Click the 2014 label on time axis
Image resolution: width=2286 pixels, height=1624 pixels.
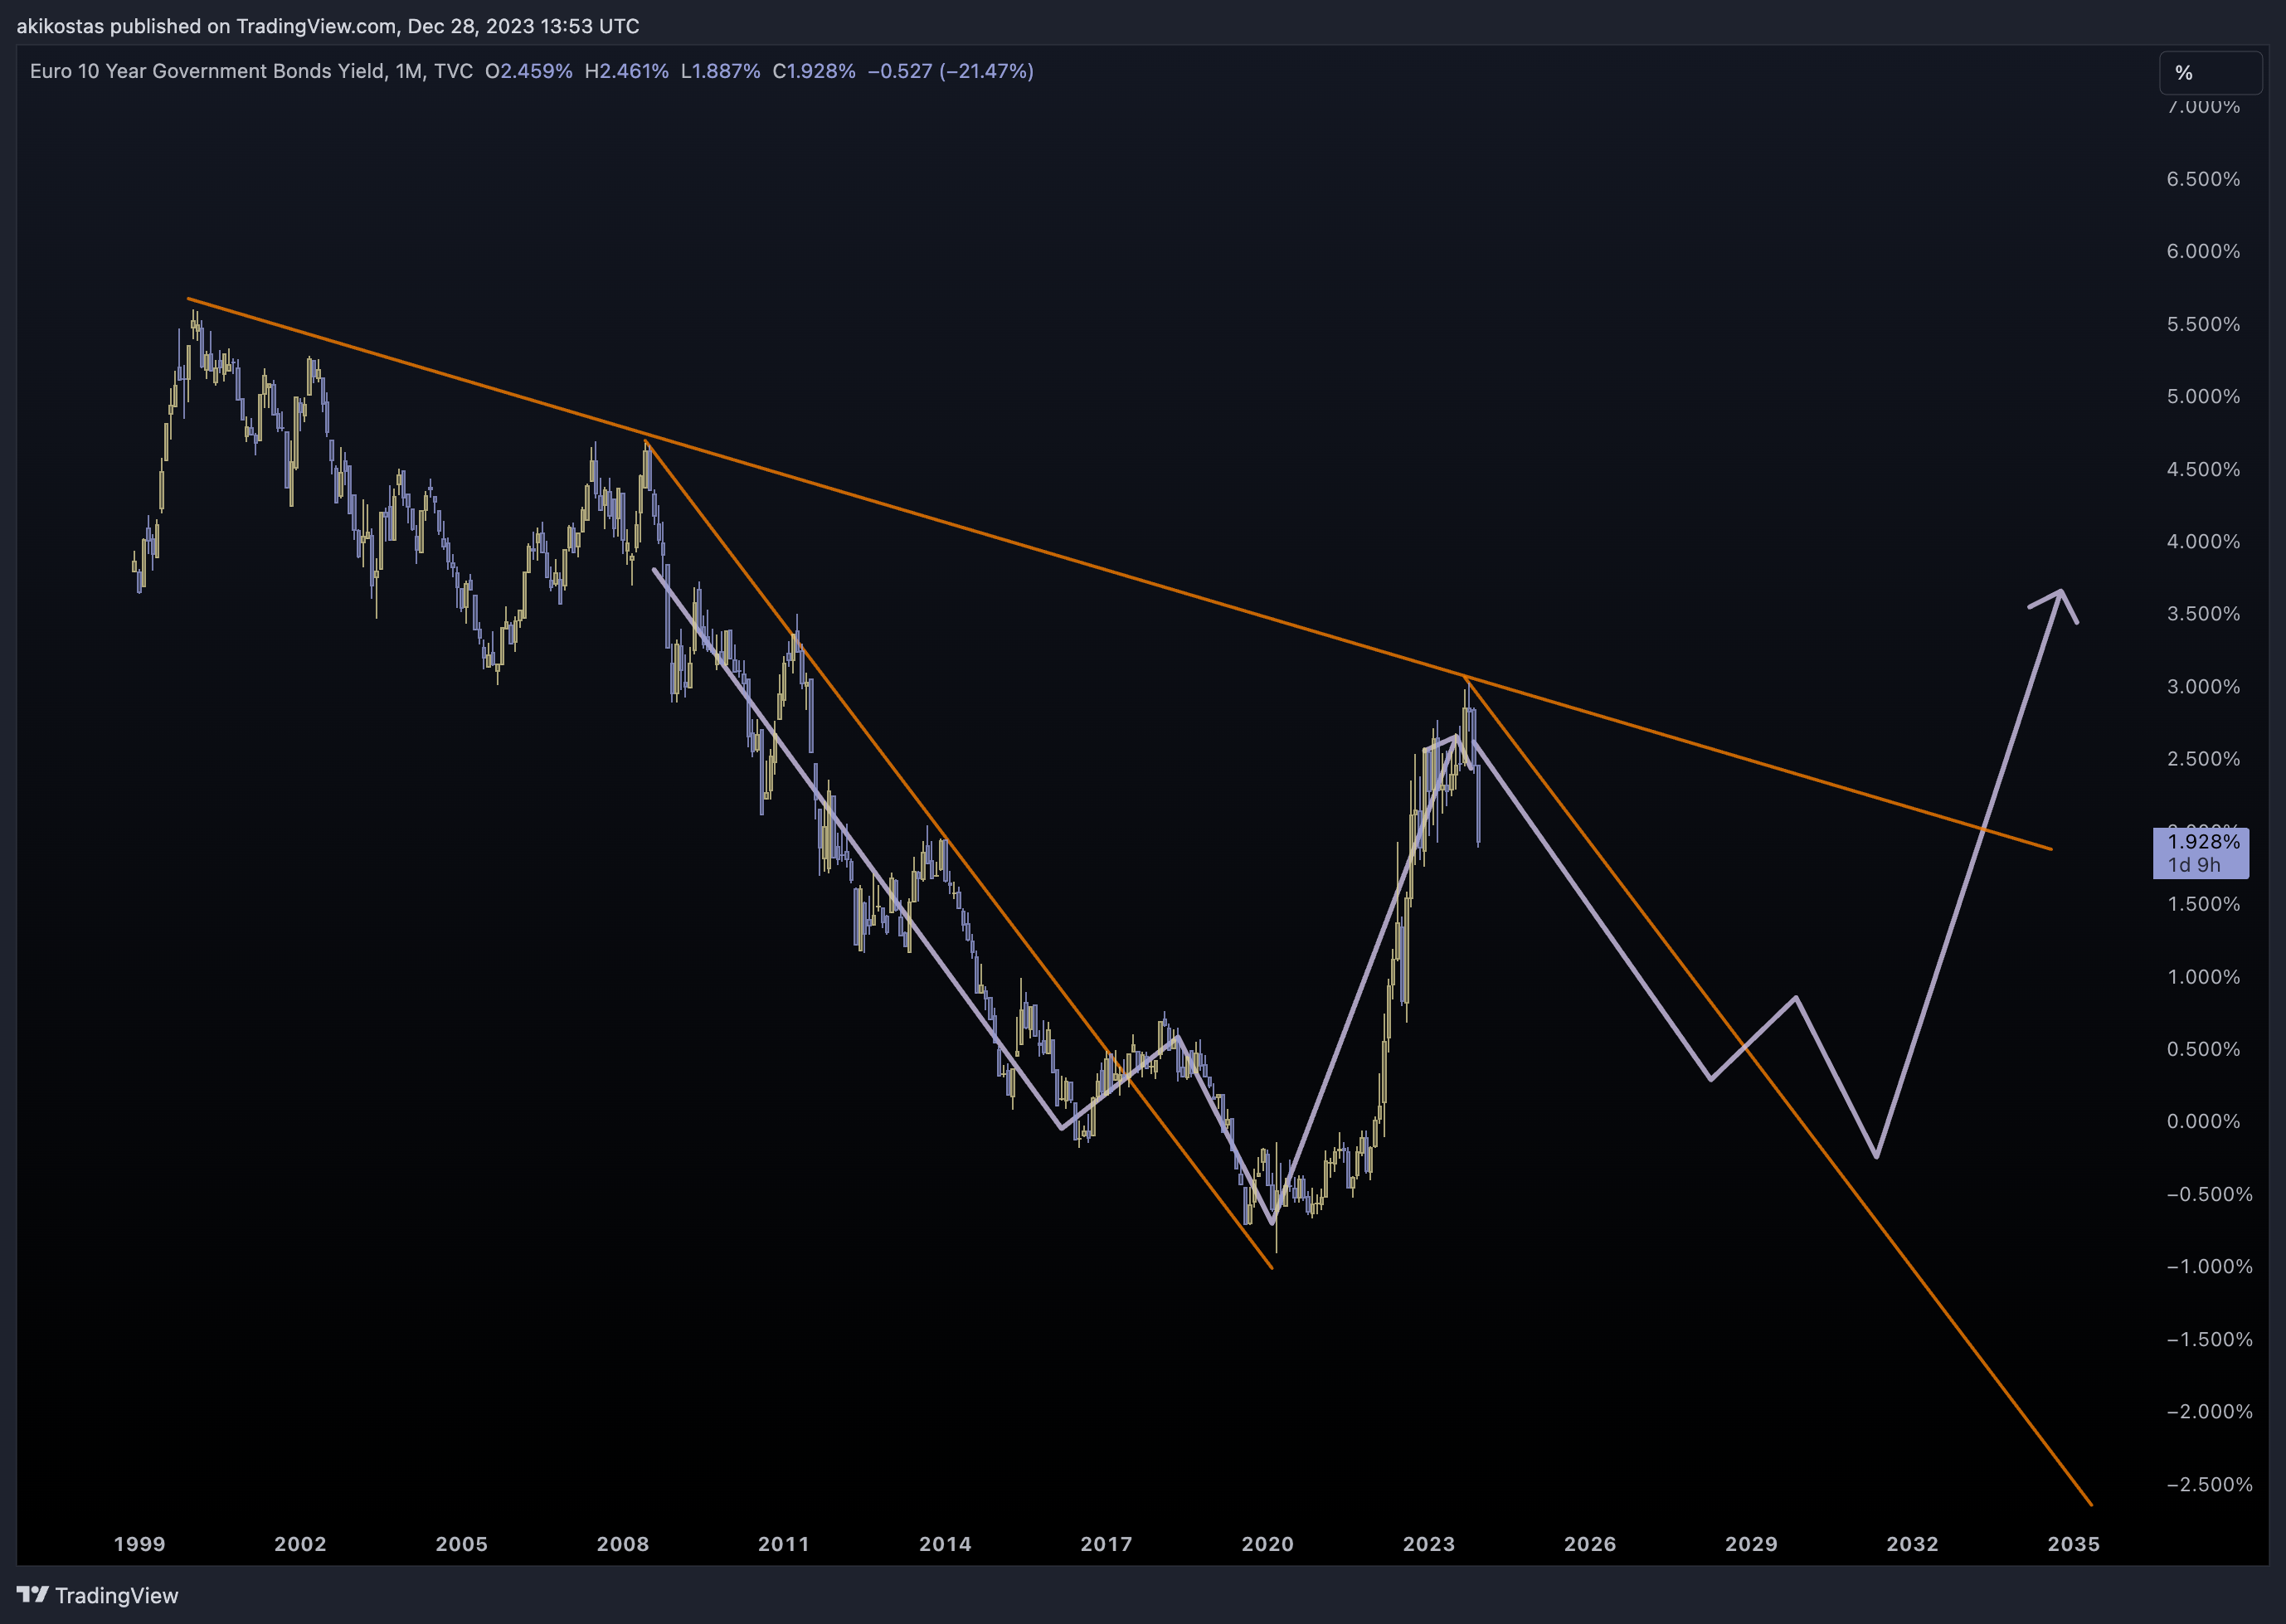945,1544
